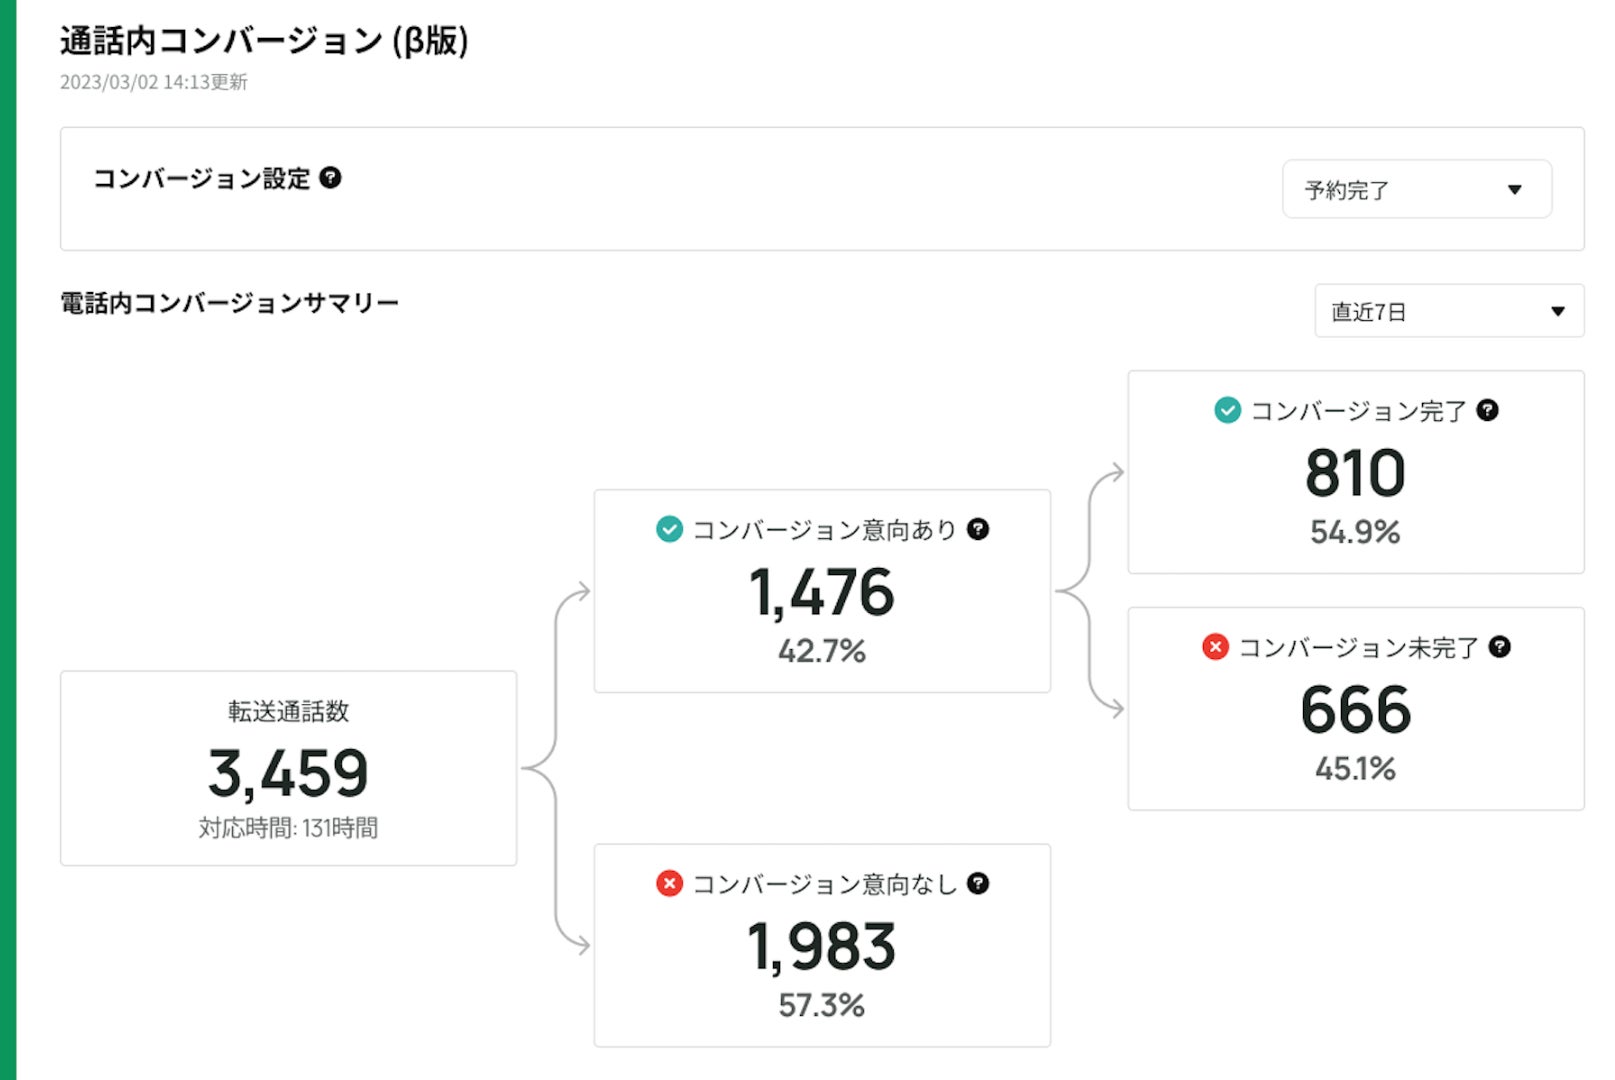The height and width of the screenshot is (1080, 1615).
Task: Click the arrow of 予約完了 dropdown
Action: pyautogui.click(x=1514, y=189)
